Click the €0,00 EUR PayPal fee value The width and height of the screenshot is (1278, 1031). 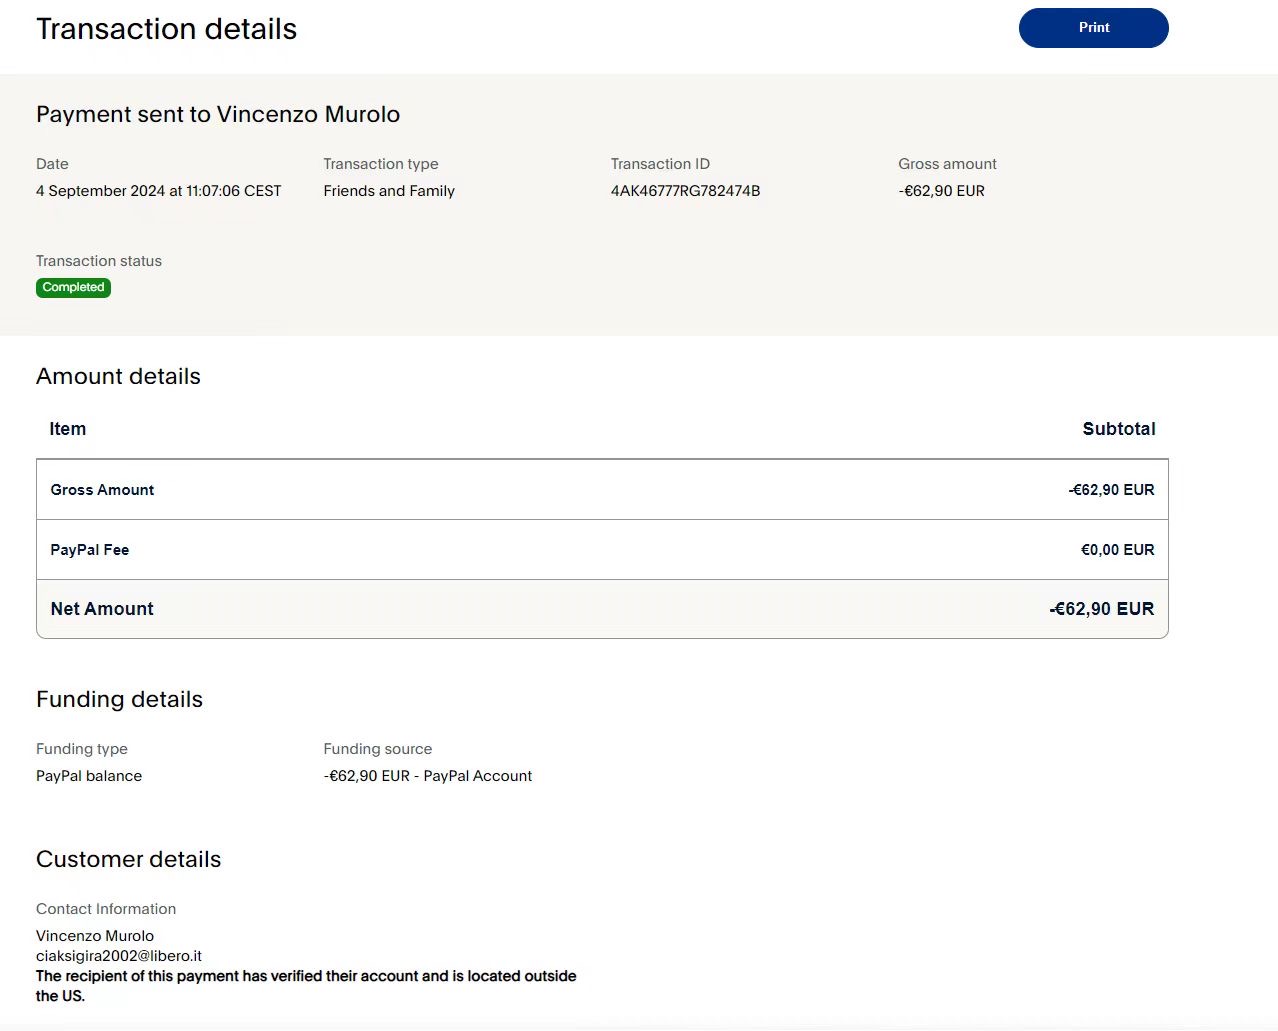(1117, 550)
